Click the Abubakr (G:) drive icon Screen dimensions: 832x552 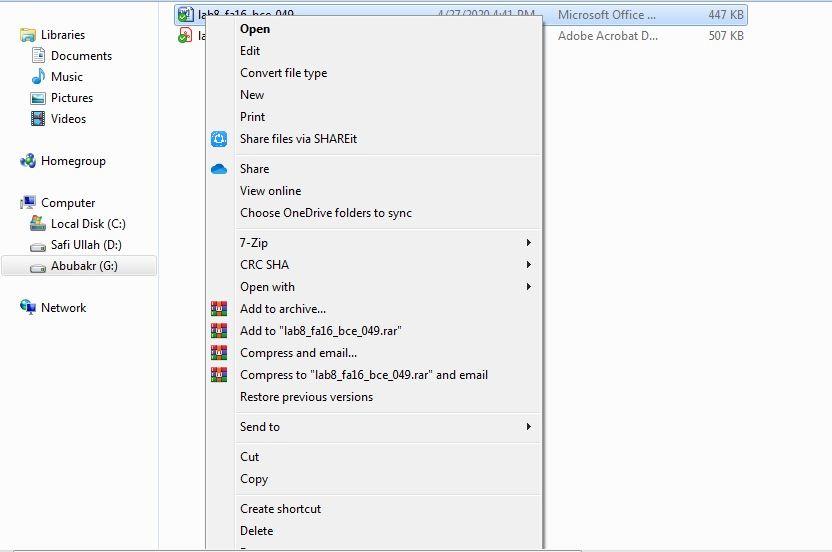pos(38,268)
